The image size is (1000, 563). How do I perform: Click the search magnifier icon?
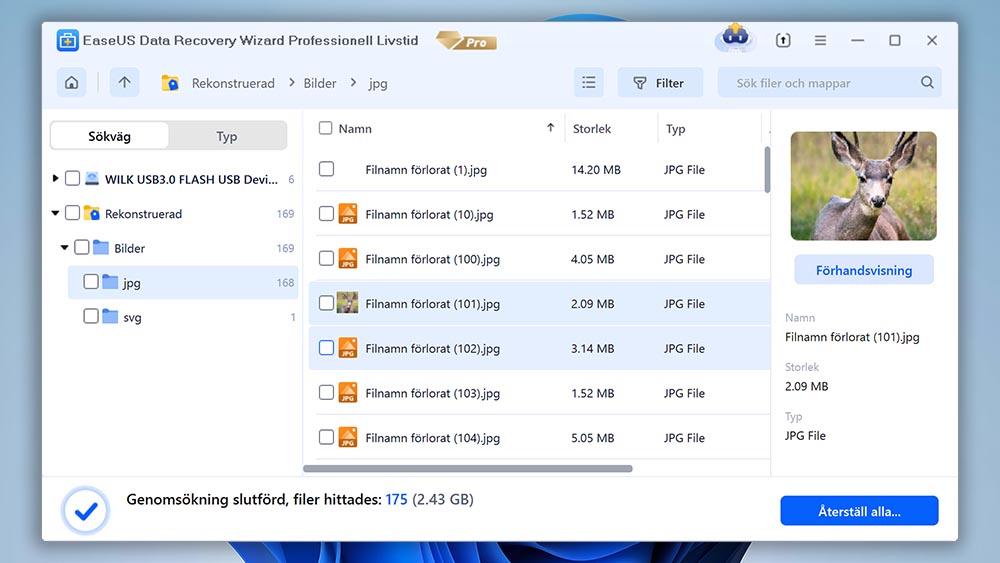(927, 82)
